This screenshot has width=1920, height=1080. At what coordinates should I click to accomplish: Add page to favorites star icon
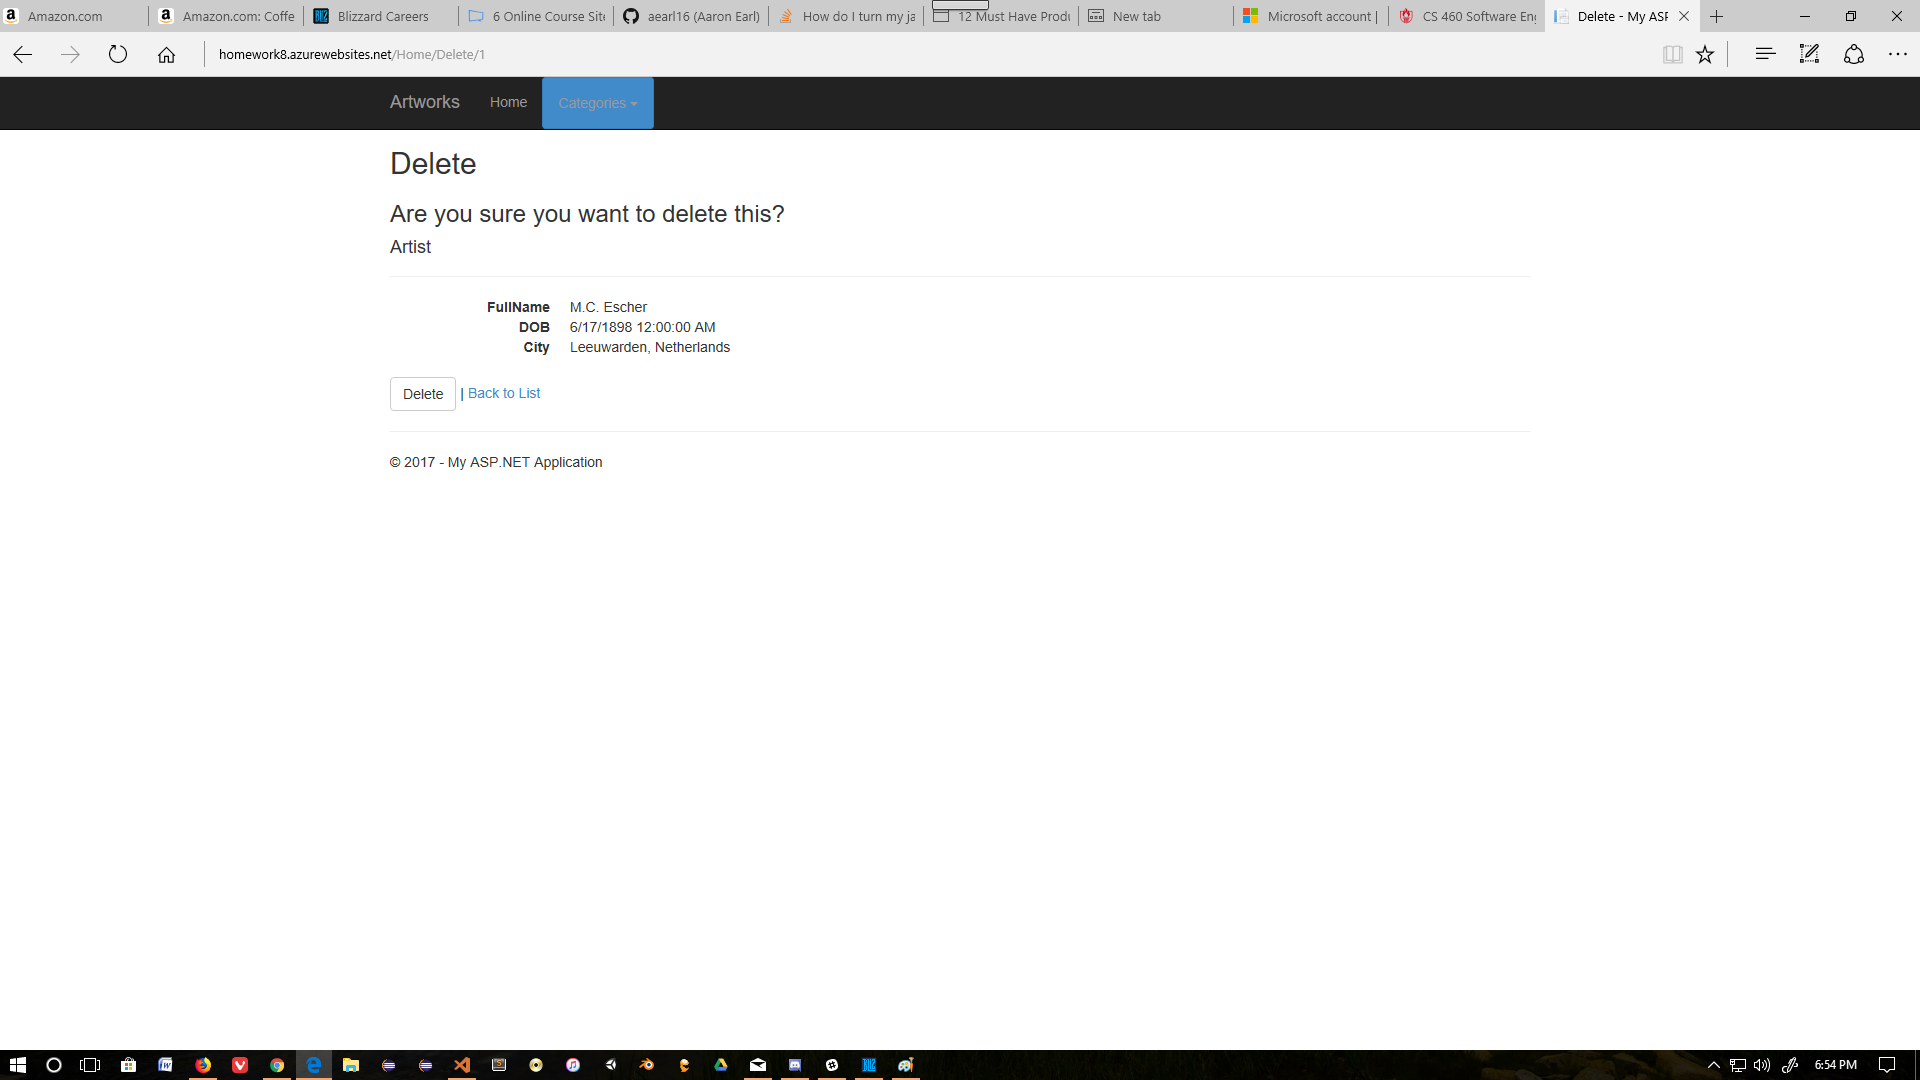(x=1705, y=55)
